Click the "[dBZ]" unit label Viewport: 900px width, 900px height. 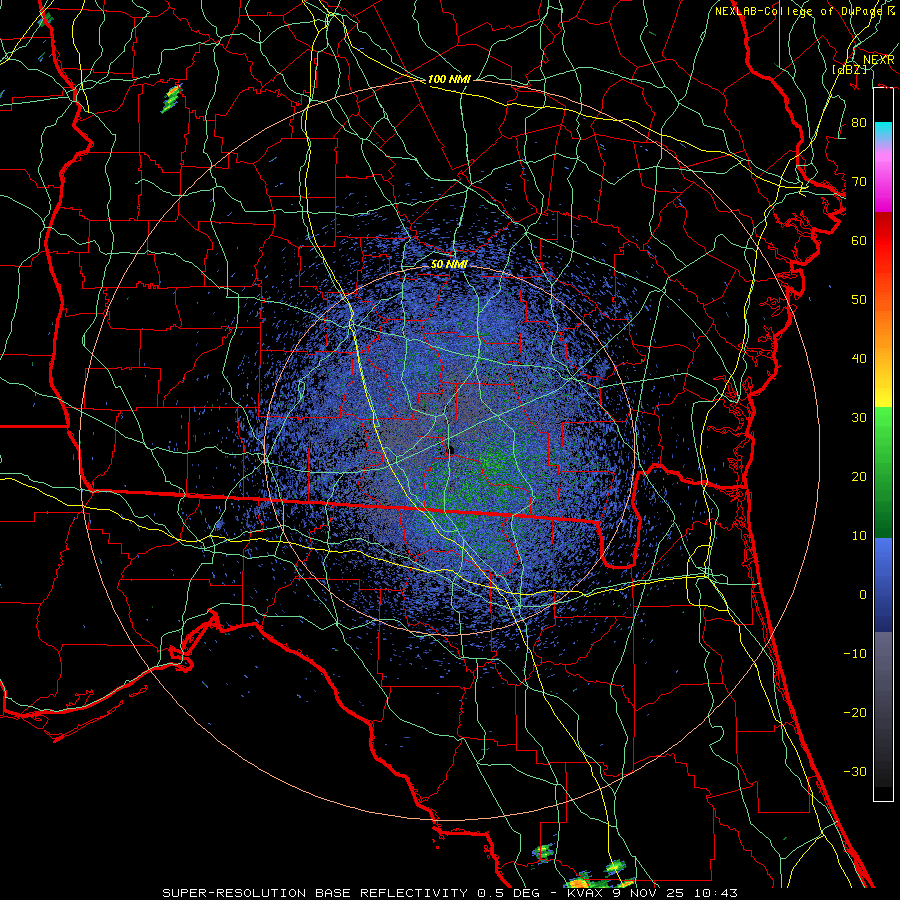click(x=849, y=69)
